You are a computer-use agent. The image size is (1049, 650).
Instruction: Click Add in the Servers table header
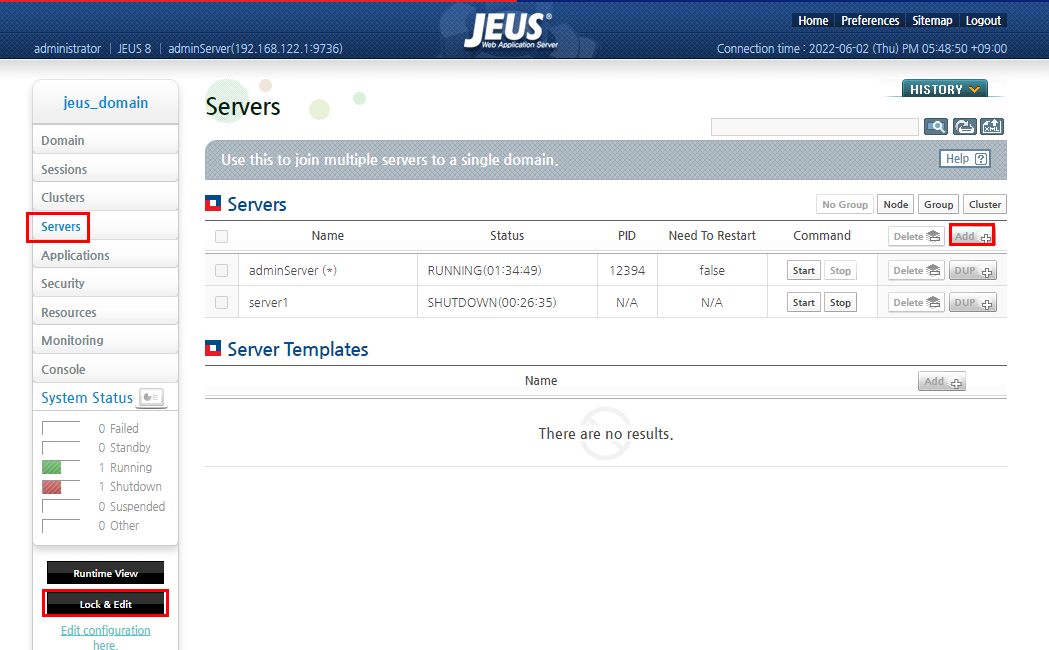(x=972, y=236)
